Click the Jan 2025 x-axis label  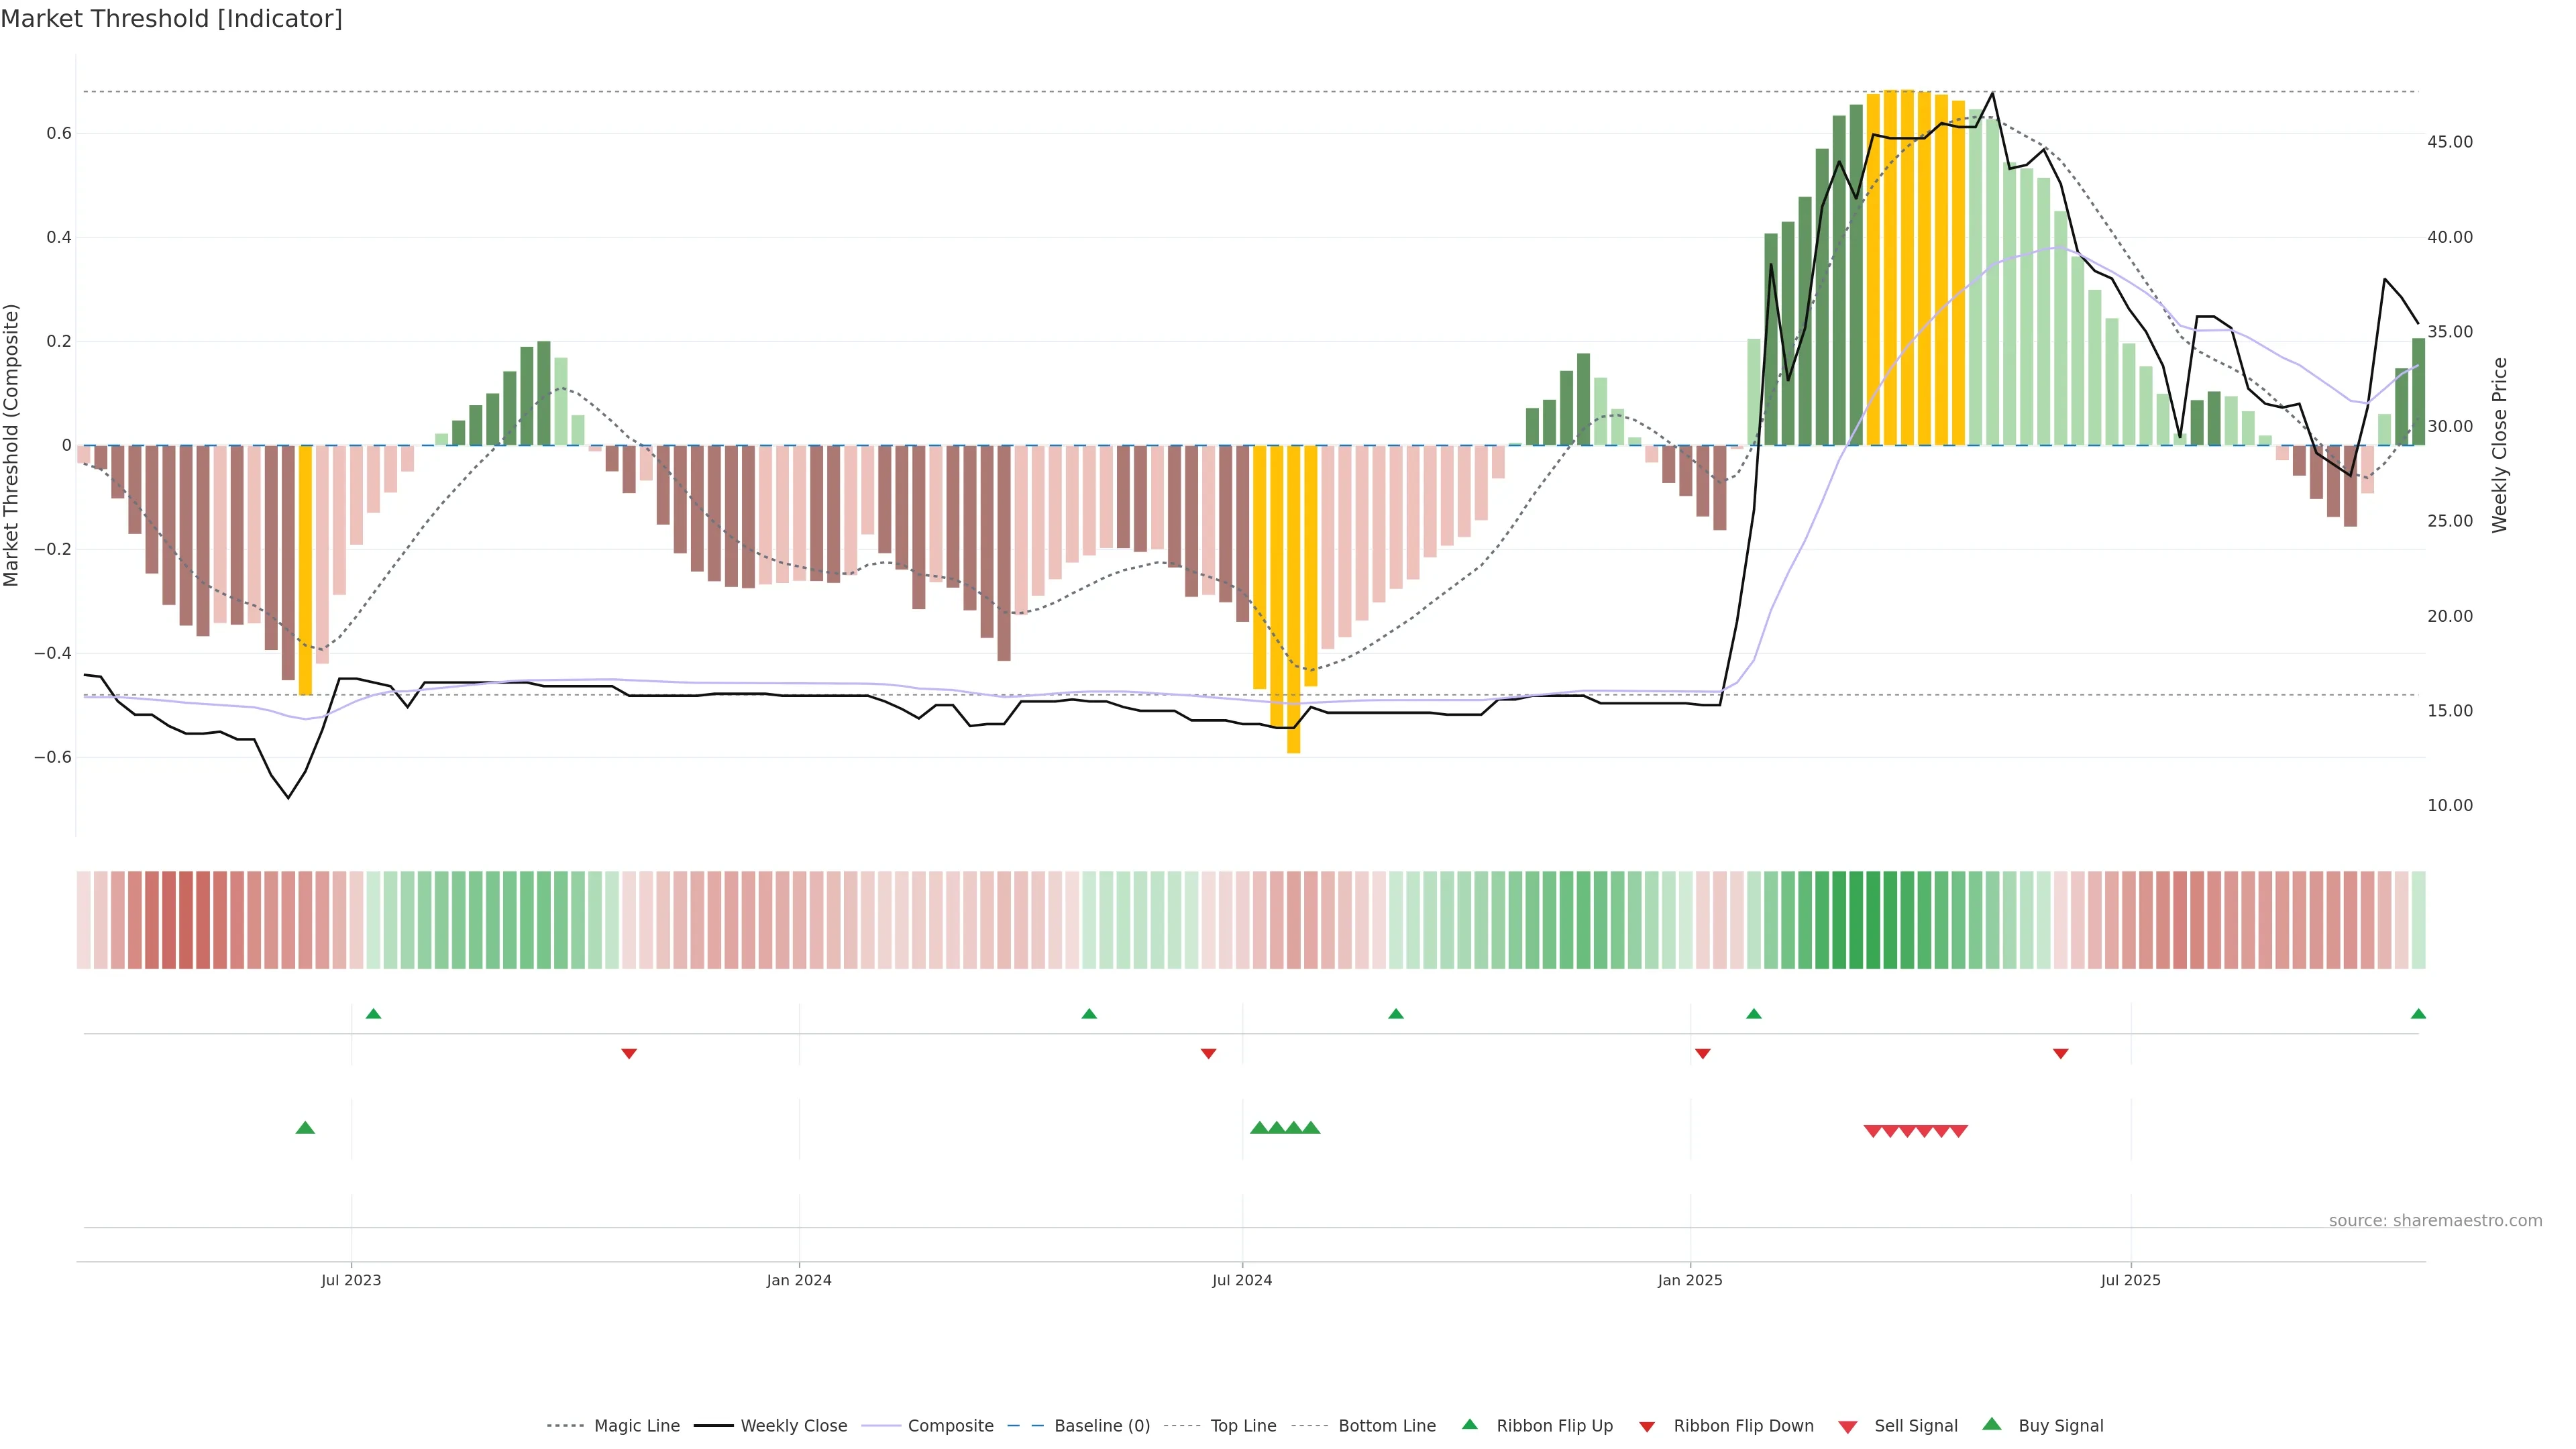coord(1690,1280)
